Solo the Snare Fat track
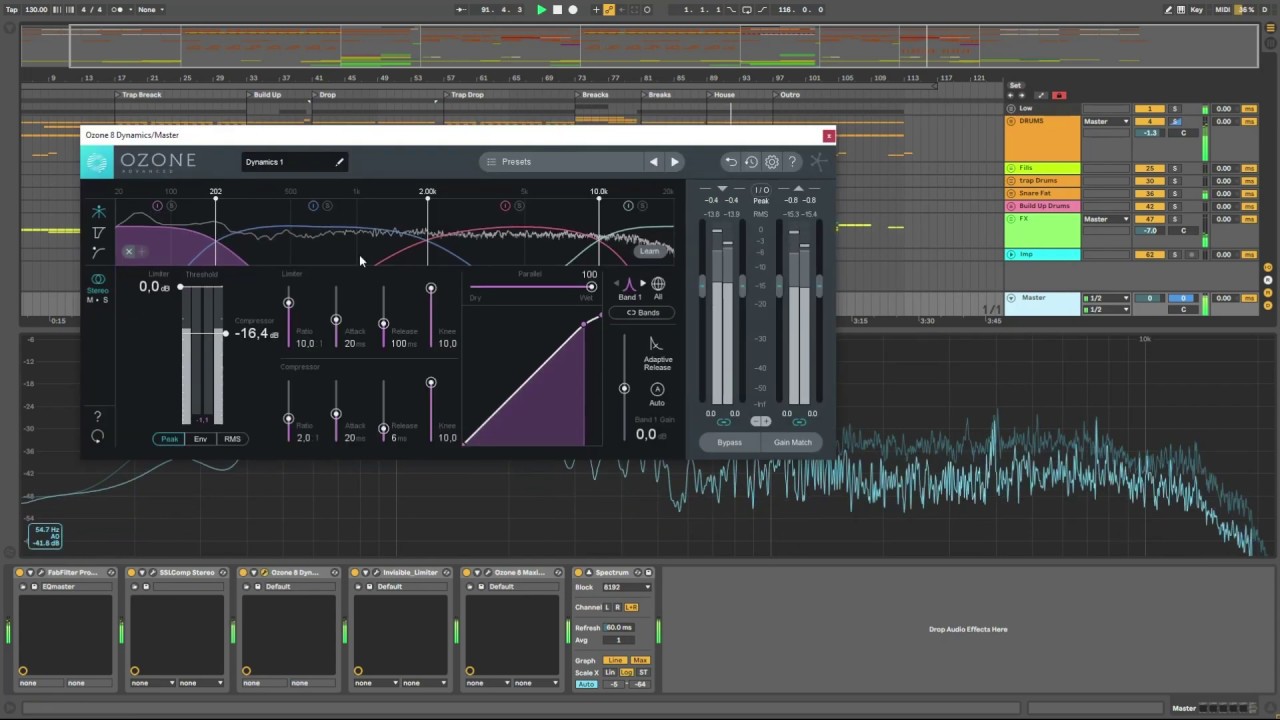 (x=1175, y=193)
